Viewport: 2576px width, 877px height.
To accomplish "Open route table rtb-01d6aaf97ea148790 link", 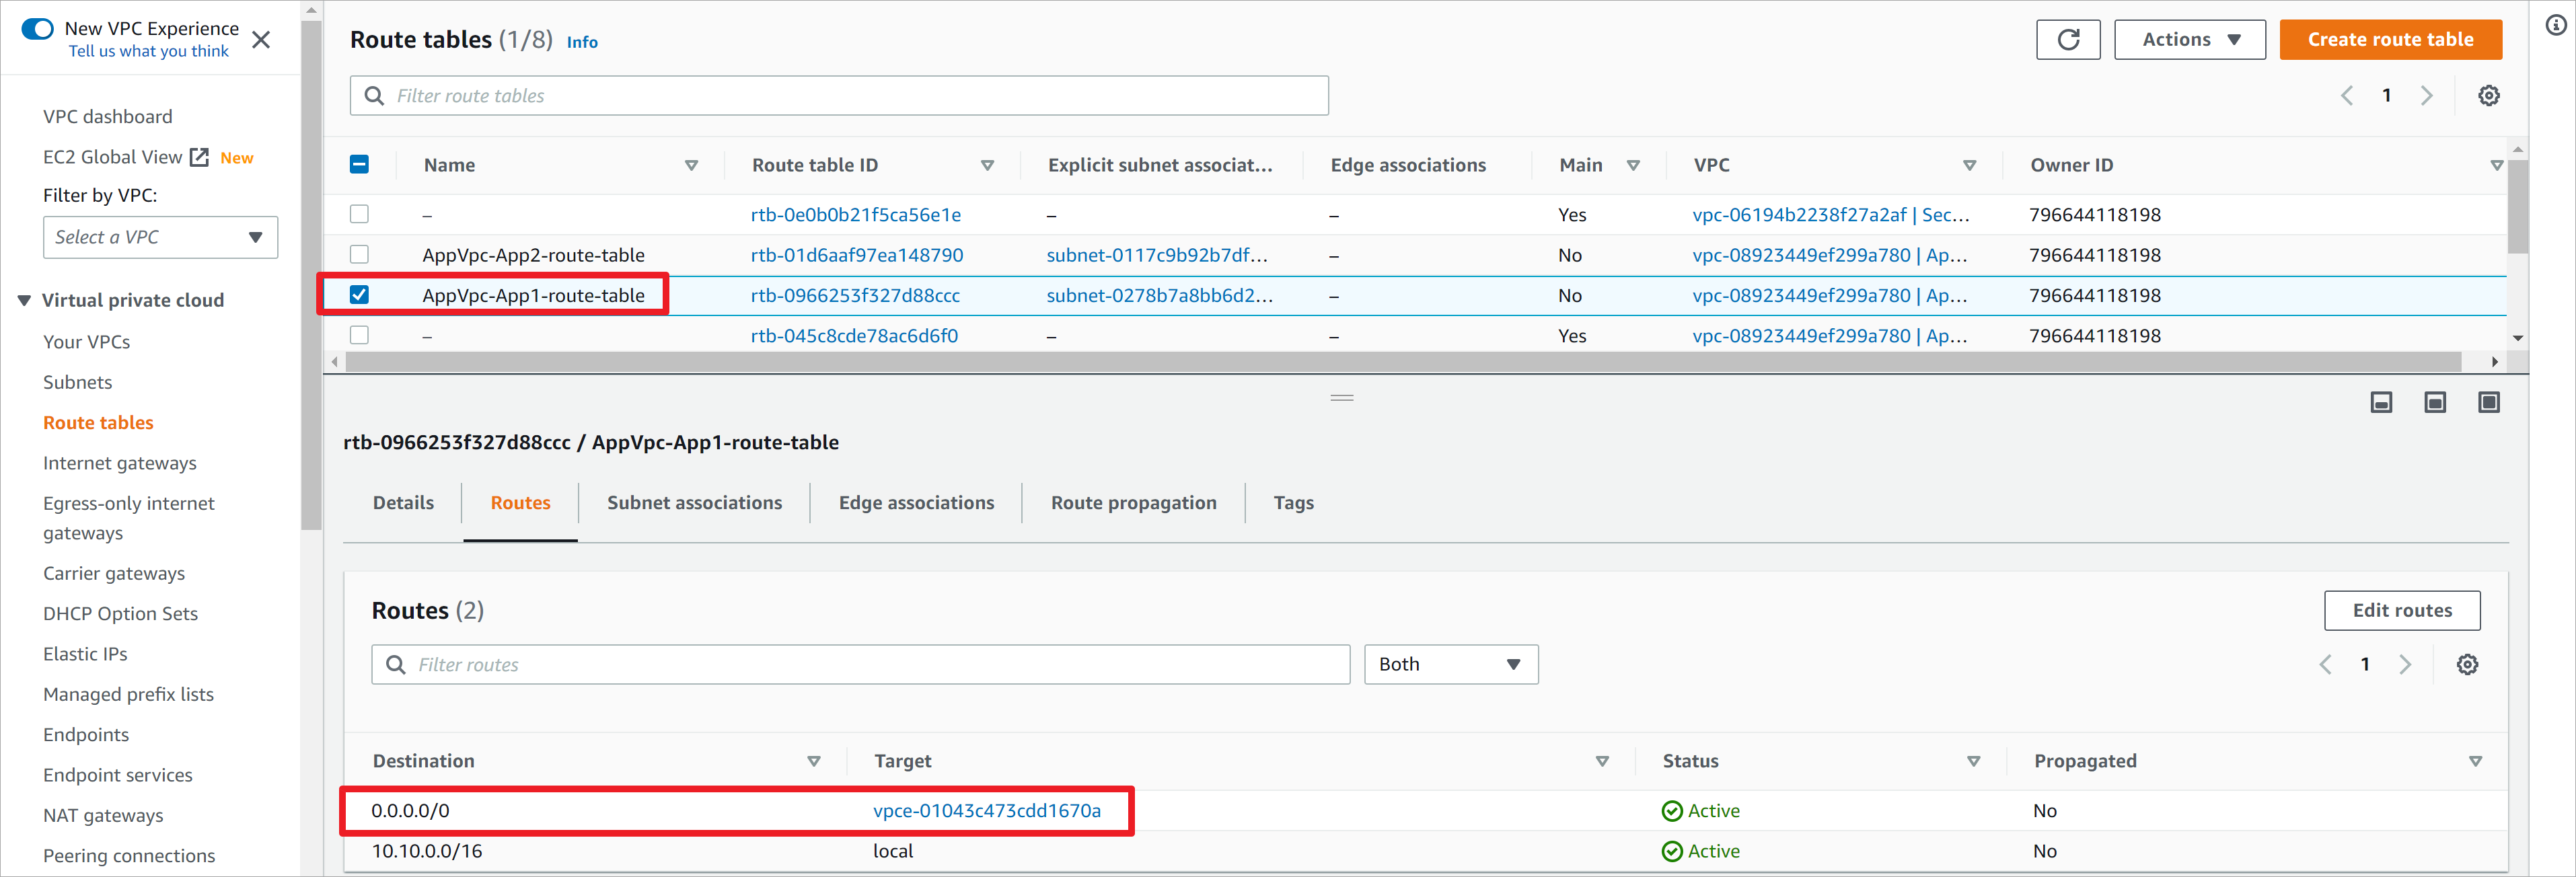I will click(x=856, y=255).
